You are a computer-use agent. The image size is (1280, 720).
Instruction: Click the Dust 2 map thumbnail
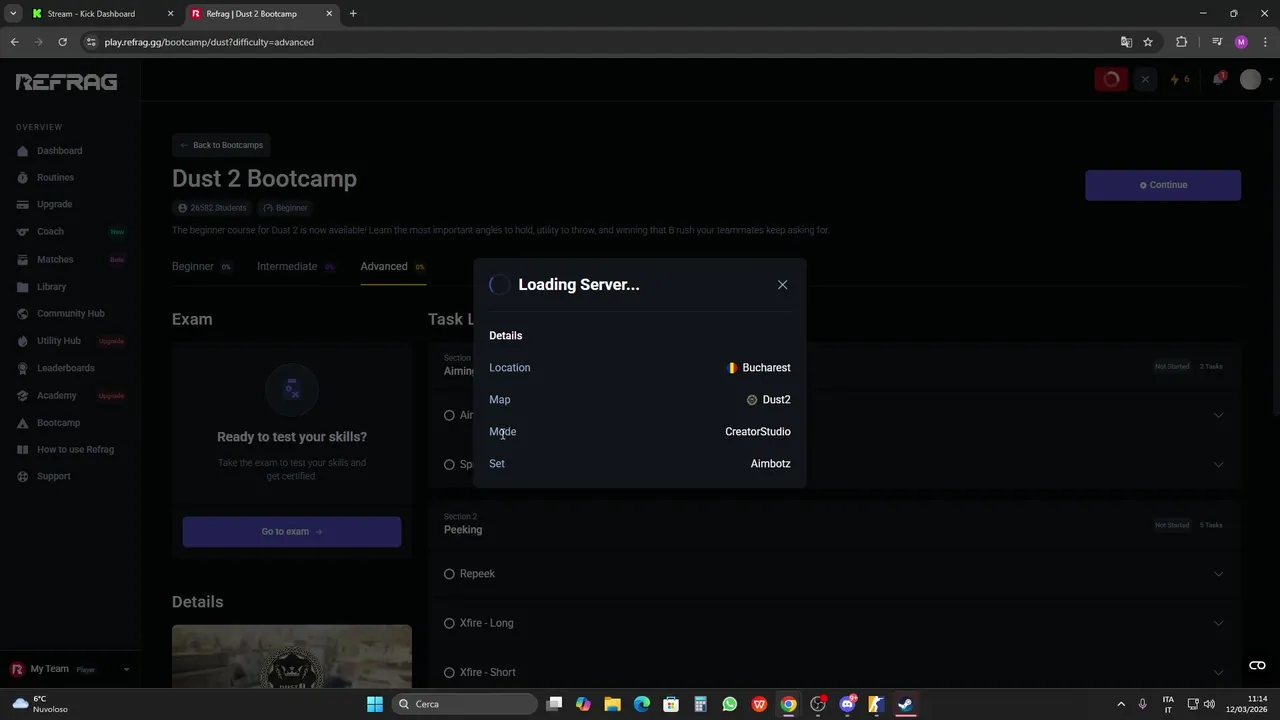click(292, 657)
